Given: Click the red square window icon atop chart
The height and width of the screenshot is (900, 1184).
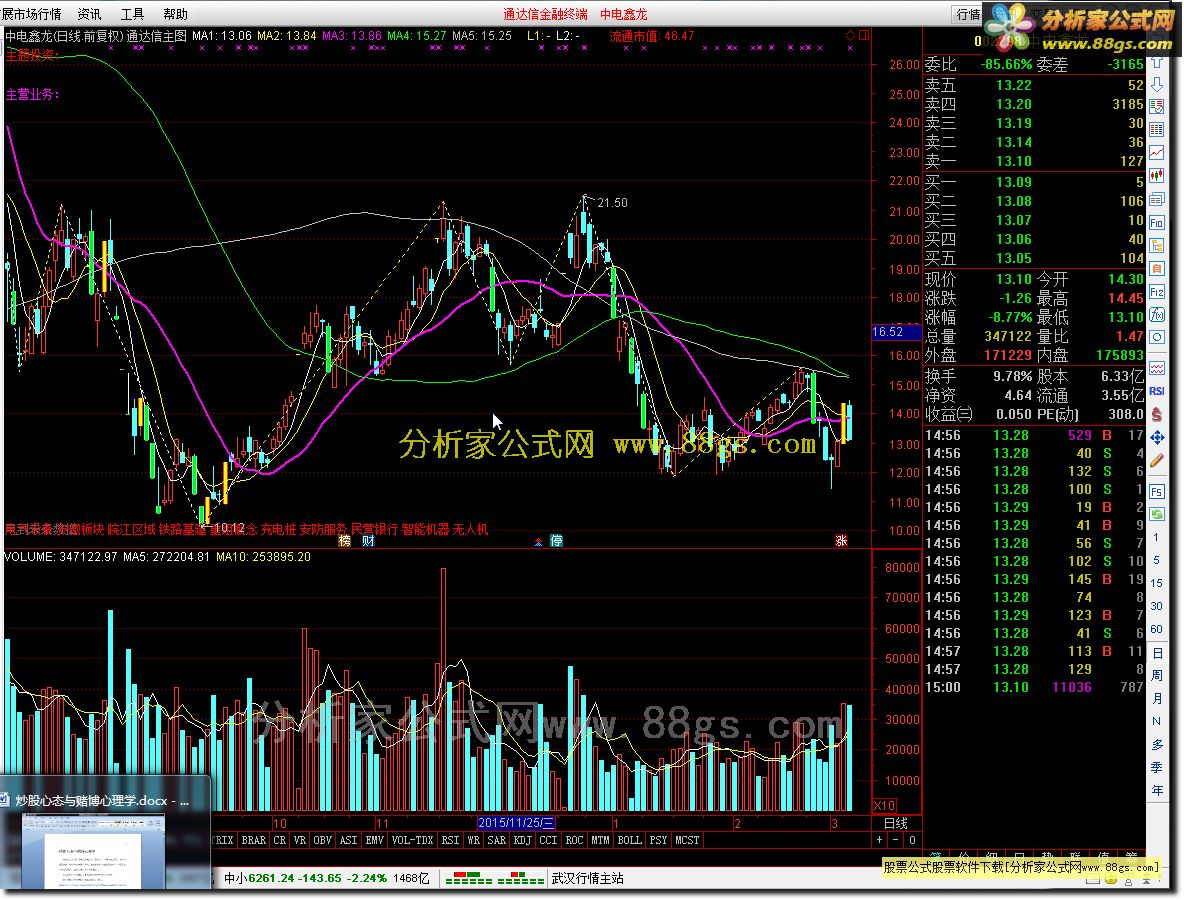Looking at the screenshot, I should pos(864,35).
